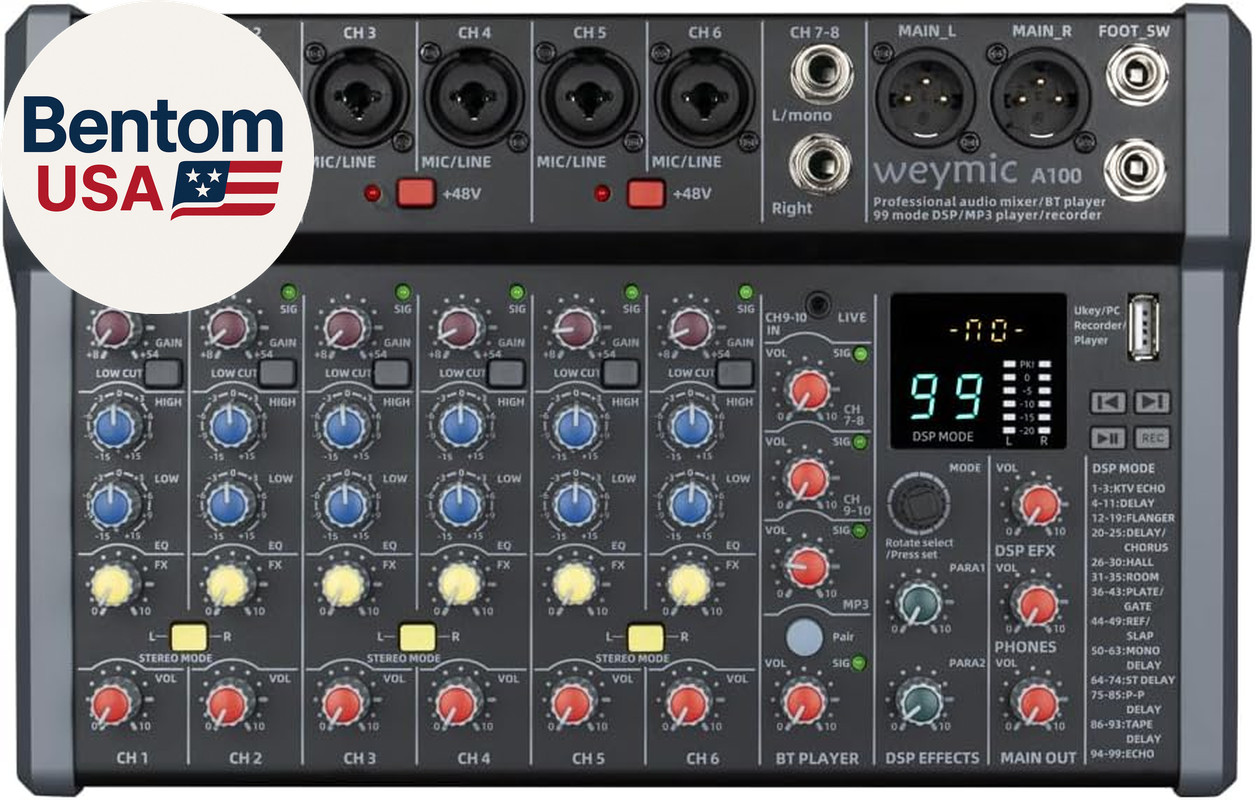Toggle the CH 6 LOW CUT button

point(736,374)
